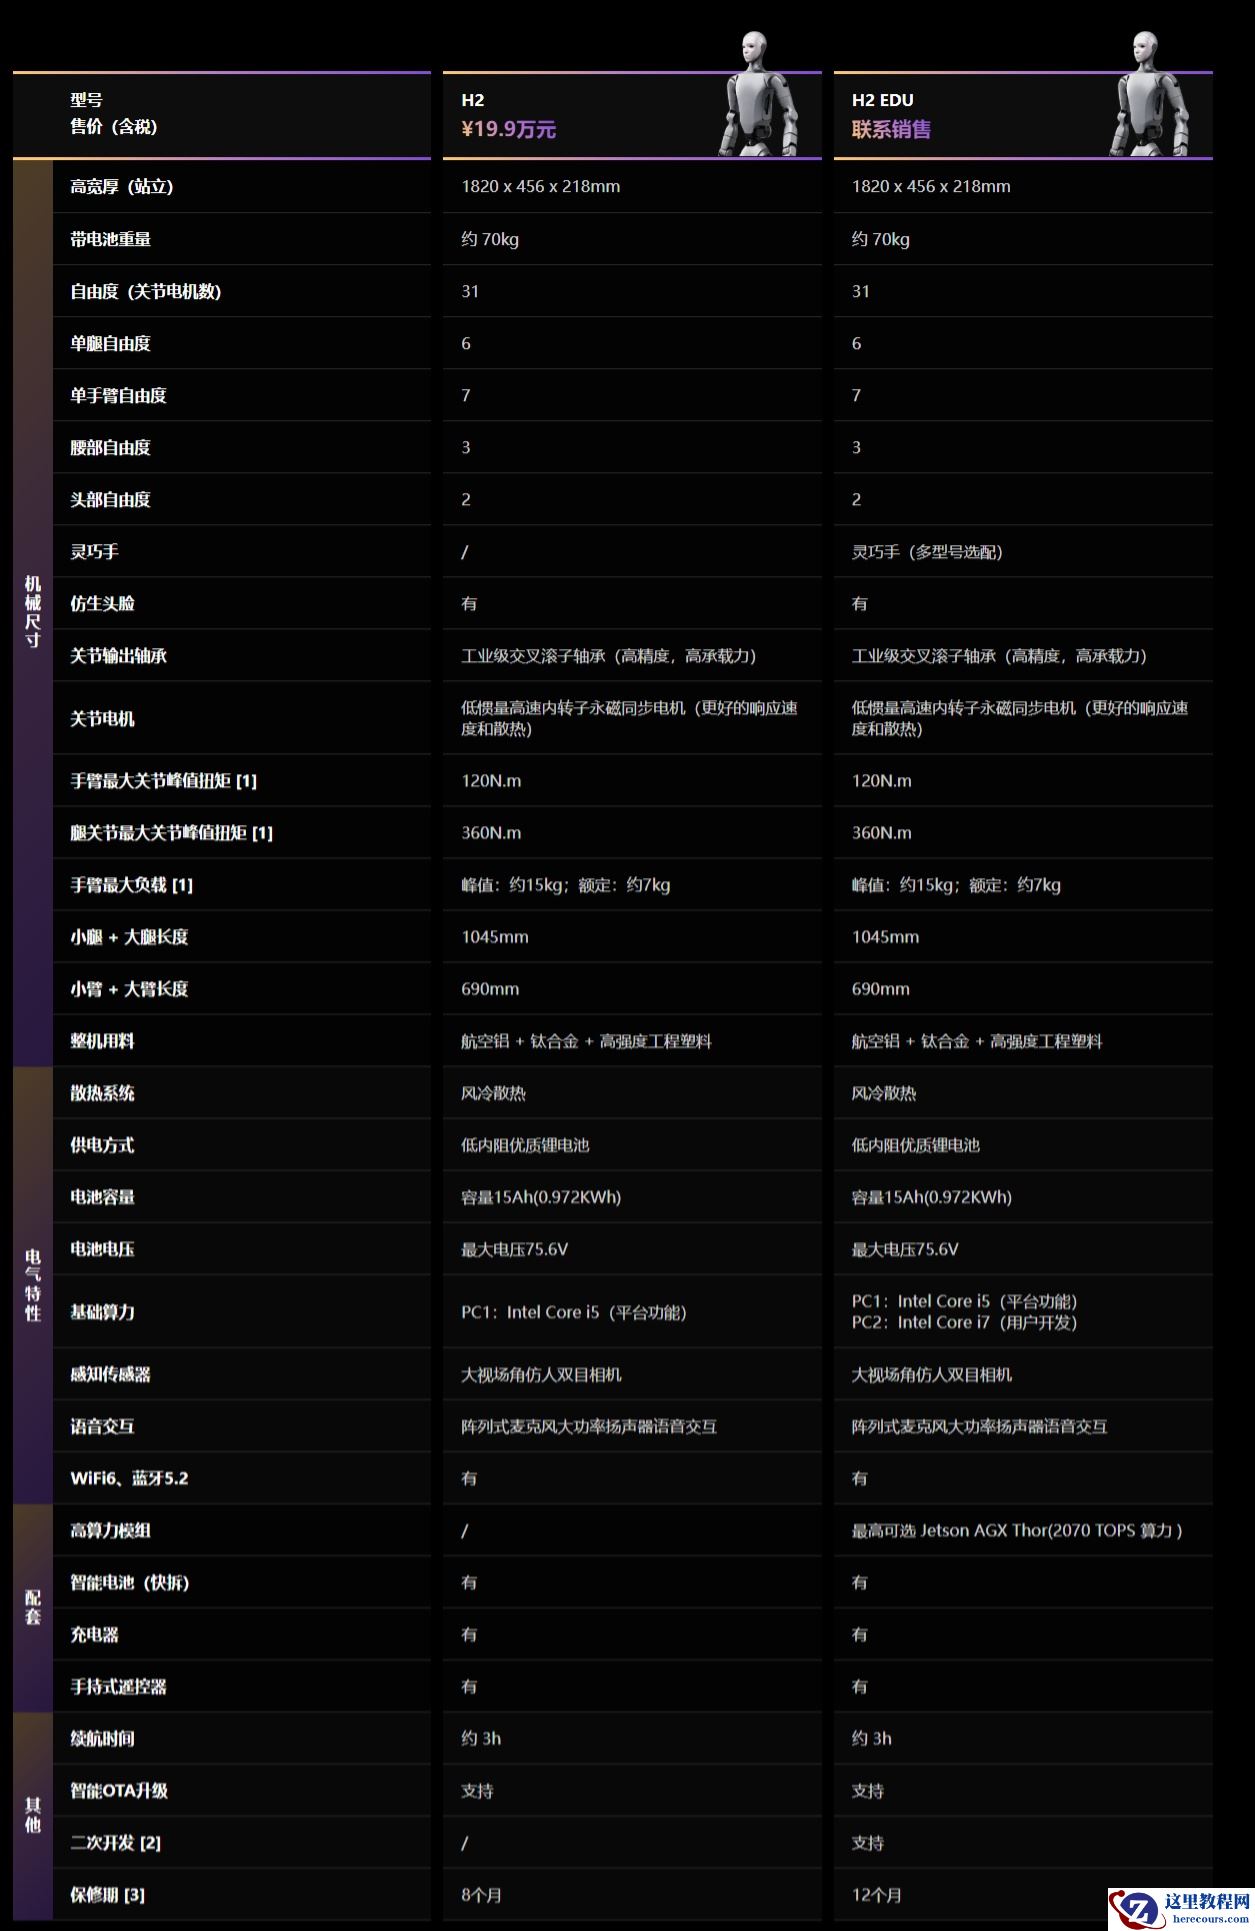
Task: Click the 语音交互 row label
Action: pos(102,1426)
